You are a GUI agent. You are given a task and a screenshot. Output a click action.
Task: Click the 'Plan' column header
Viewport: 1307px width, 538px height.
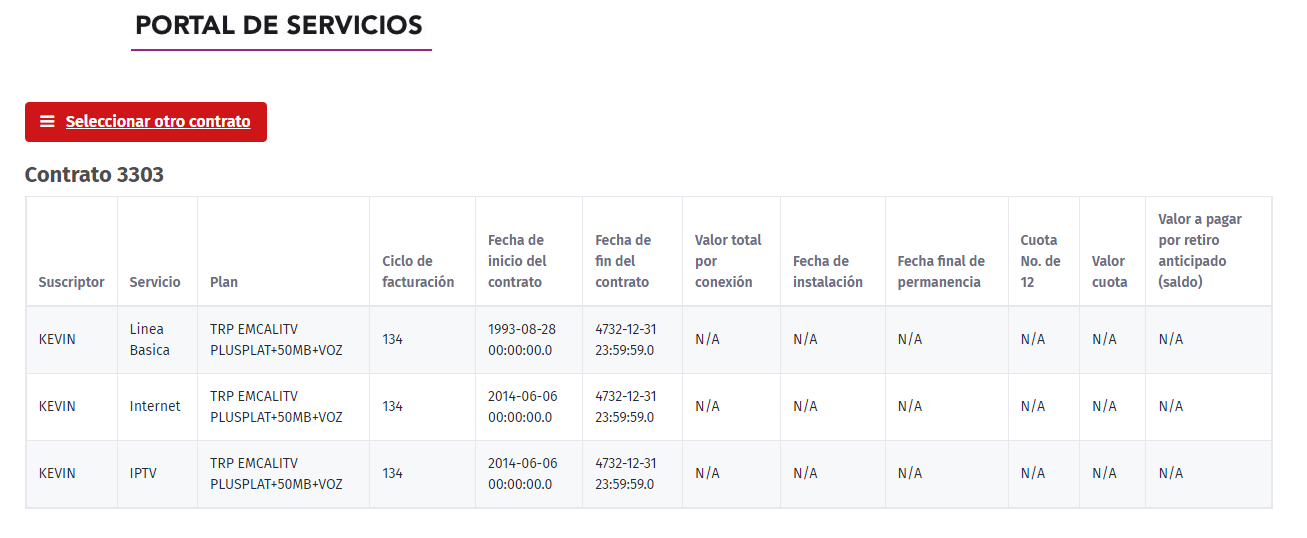pyautogui.click(x=224, y=282)
